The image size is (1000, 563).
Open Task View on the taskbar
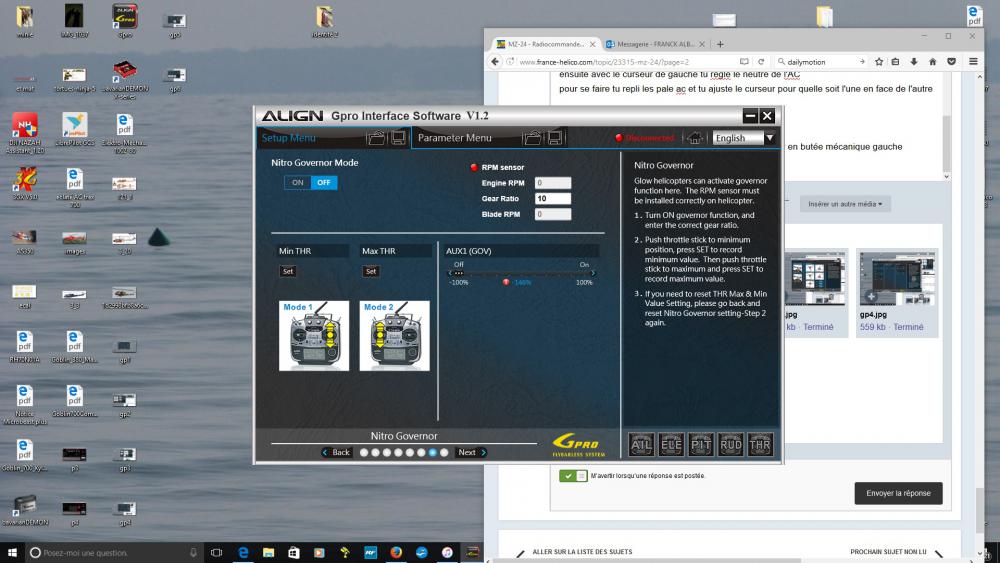pyautogui.click(x=217, y=552)
